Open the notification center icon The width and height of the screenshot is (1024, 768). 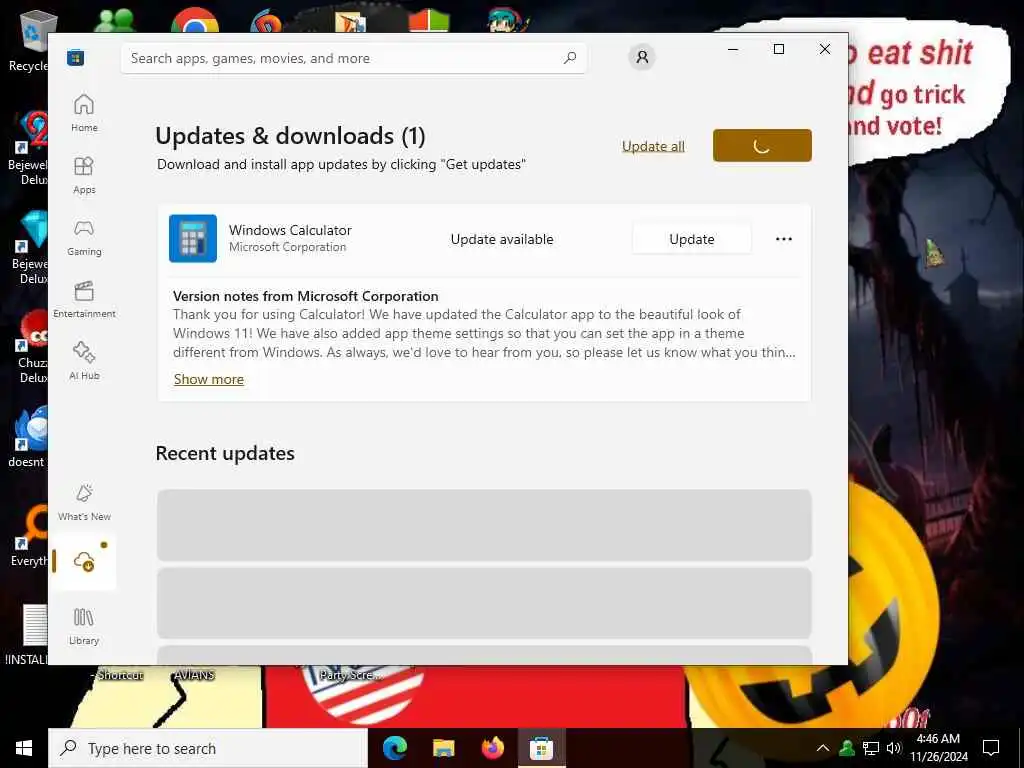tap(991, 748)
